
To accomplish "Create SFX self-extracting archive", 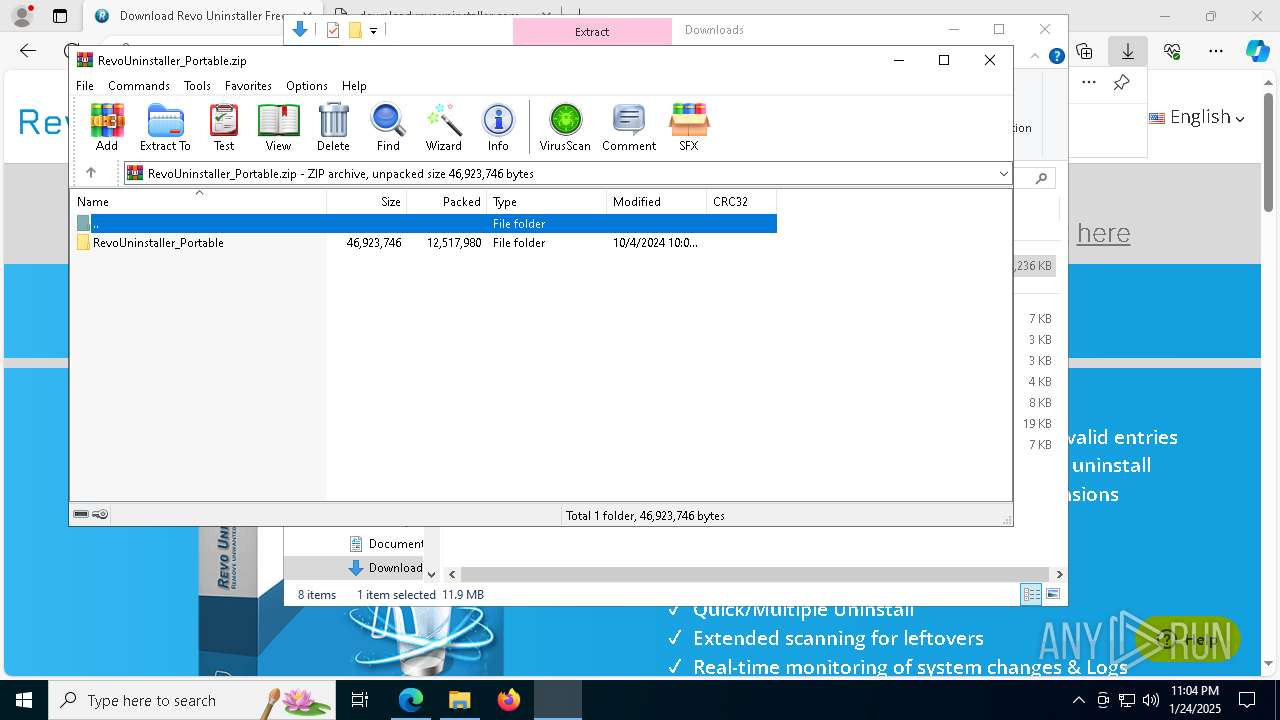I will click(689, 127).
